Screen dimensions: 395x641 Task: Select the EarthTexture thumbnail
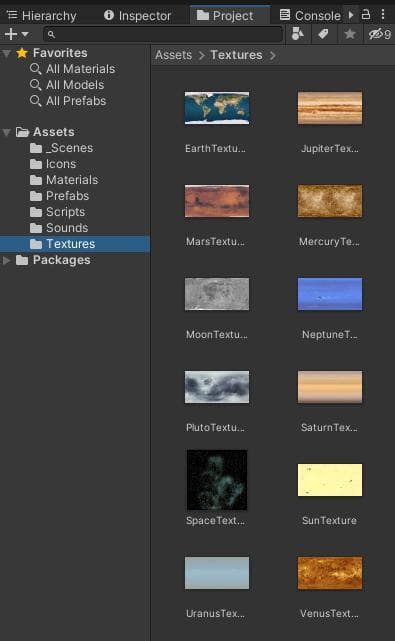click(x=217, y=108)
